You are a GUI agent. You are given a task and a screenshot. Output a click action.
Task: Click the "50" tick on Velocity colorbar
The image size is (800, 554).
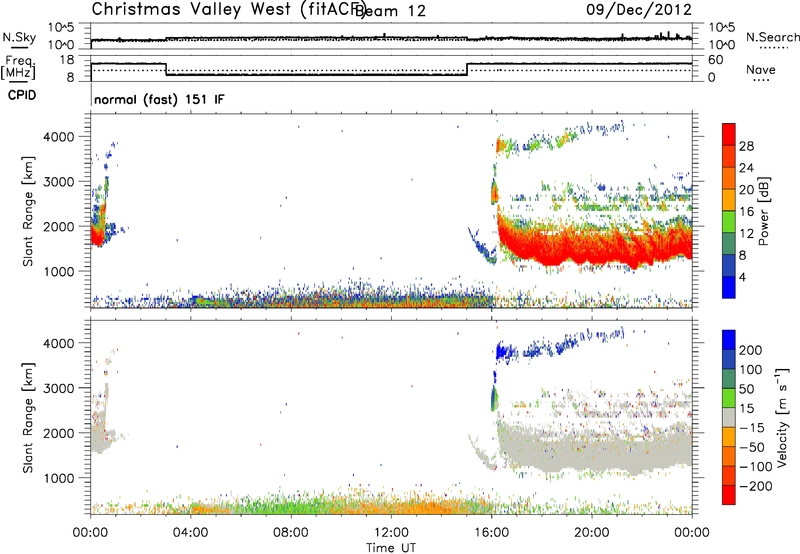click(747, 389)
